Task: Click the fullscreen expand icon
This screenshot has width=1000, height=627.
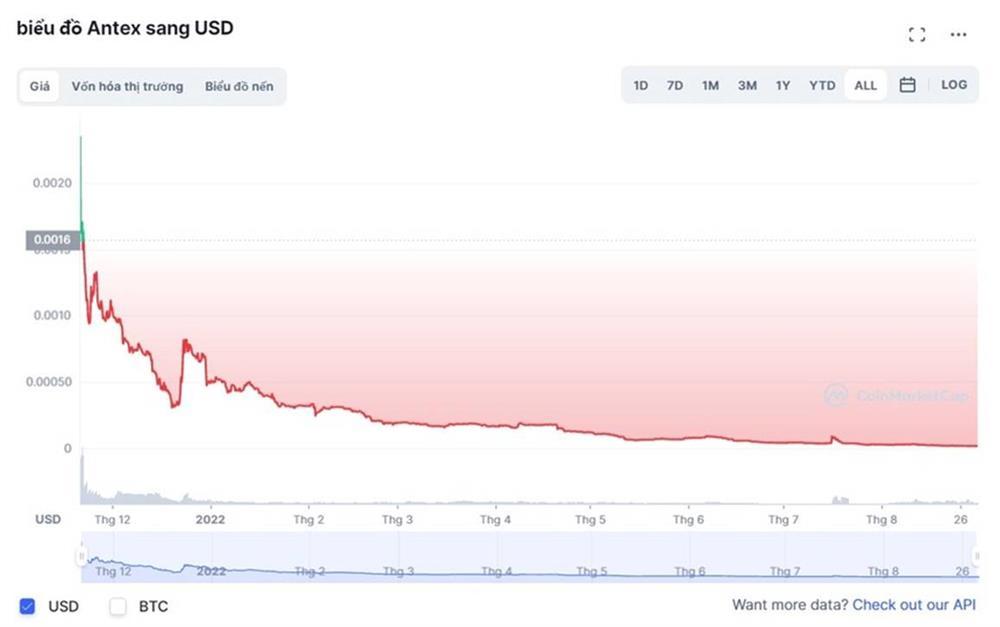Action: click(x=916, y=35)
